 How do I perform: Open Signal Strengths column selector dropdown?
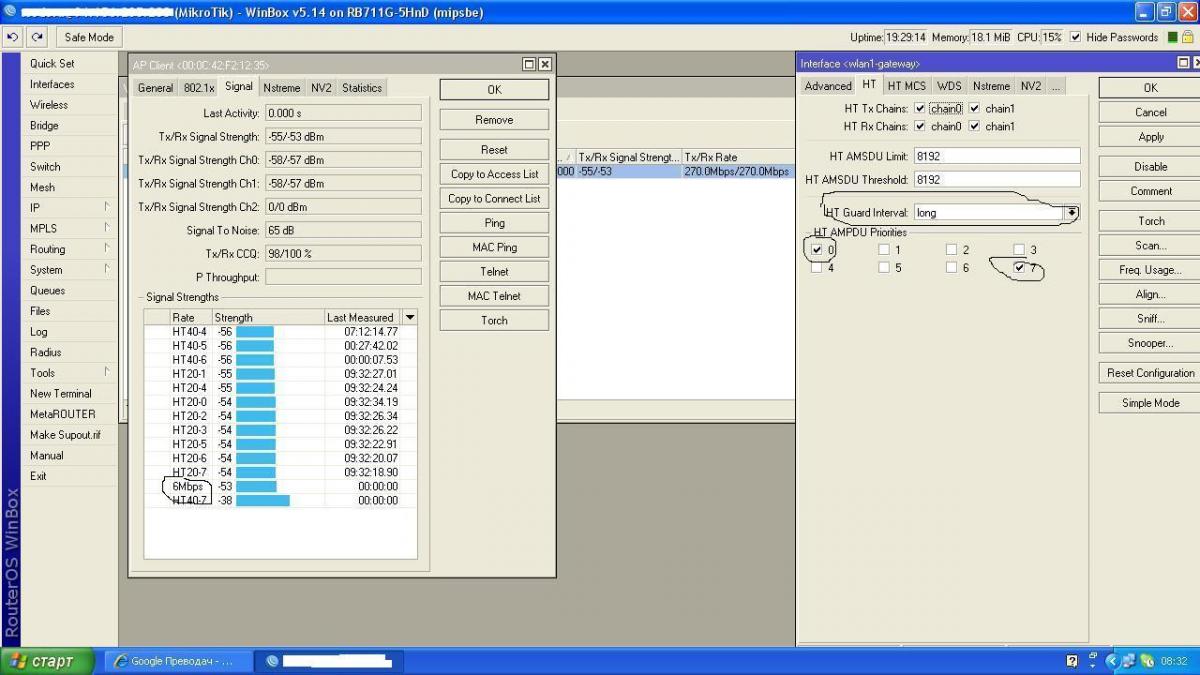click(x=409, y=317)
